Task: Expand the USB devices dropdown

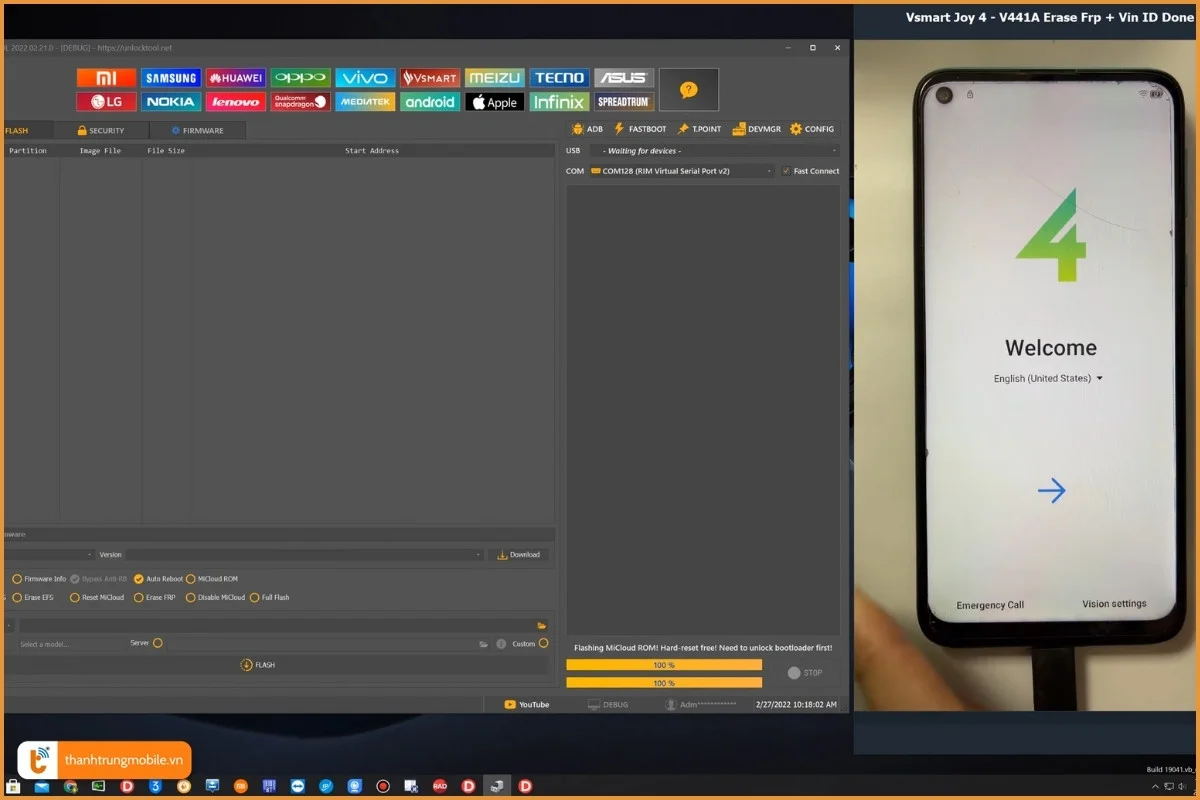Action: click(712, 151)
